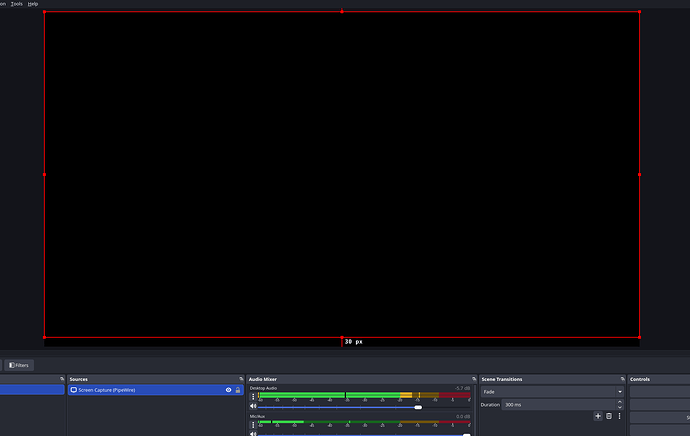This screenshot has height=436, width=690.
Task: Click the Duration 300 ms field
Action: 559,405
